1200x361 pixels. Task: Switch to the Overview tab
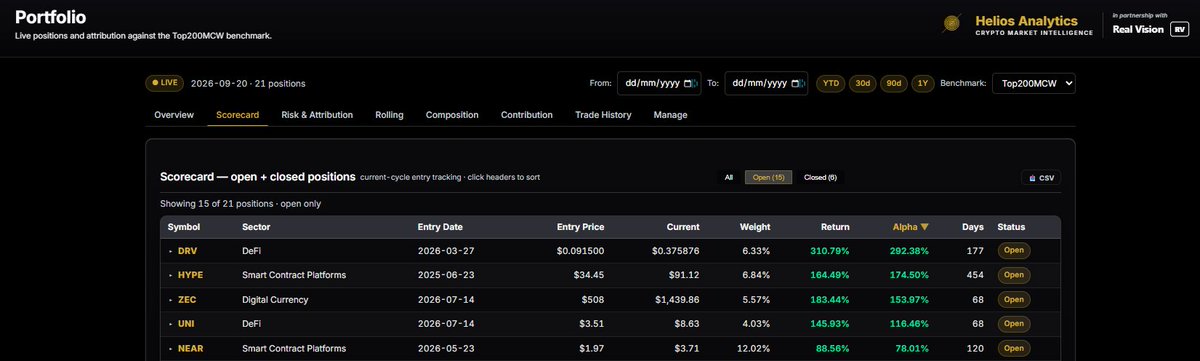point(174,115)
